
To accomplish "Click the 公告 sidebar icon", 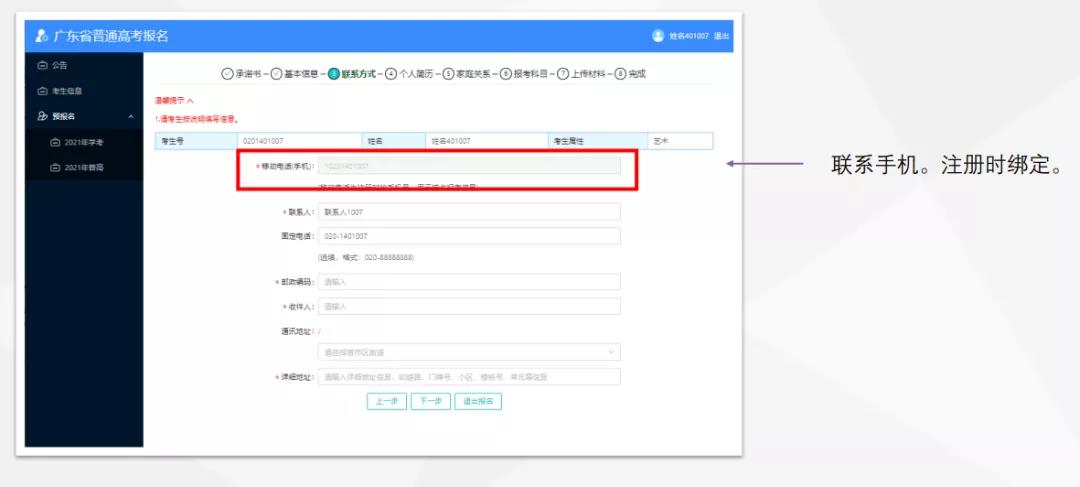I will [43, 65].
